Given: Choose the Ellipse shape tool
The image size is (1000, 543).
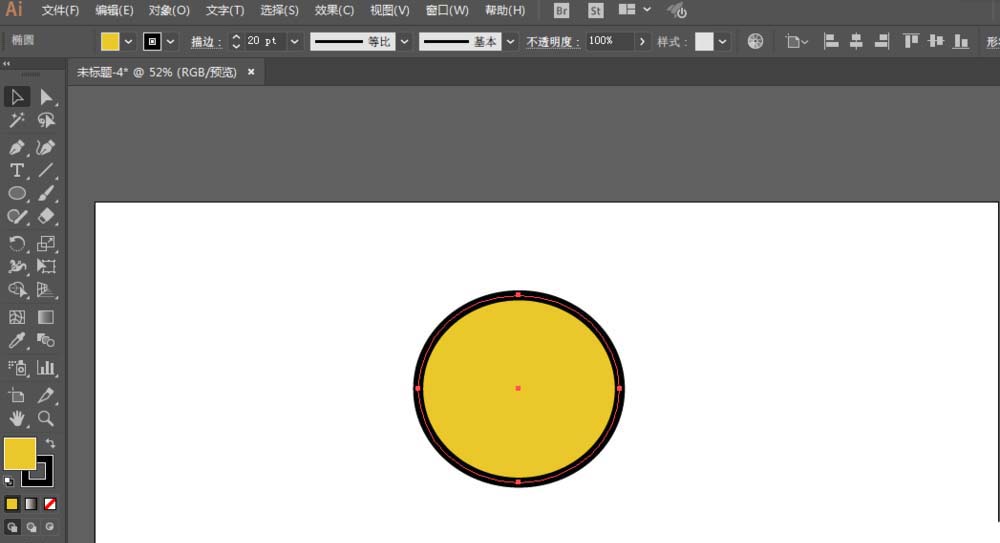Looking at the screenshot, I should (x=17, y=194).
